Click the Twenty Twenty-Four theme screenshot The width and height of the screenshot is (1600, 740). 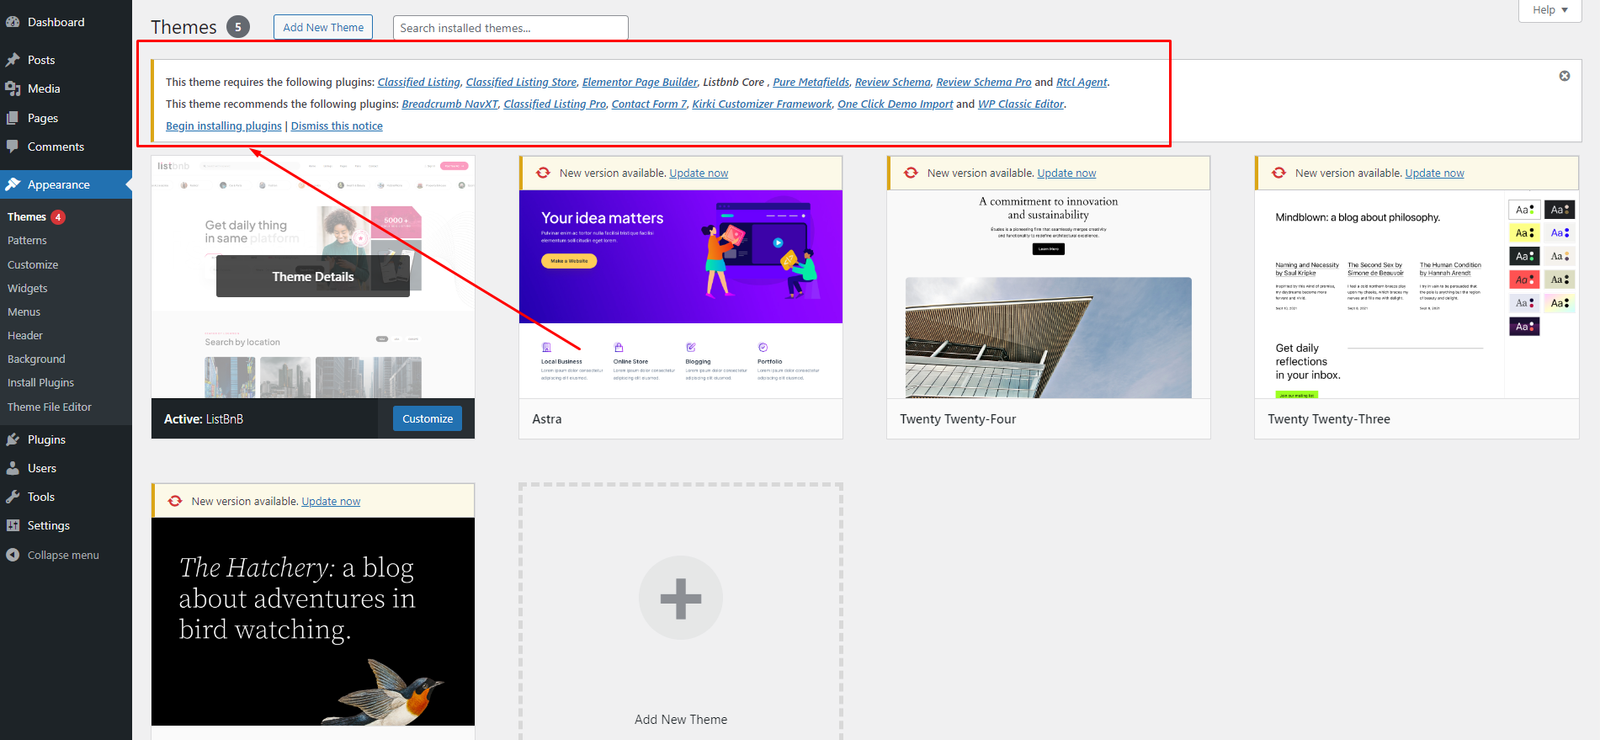pos(1049,294)
